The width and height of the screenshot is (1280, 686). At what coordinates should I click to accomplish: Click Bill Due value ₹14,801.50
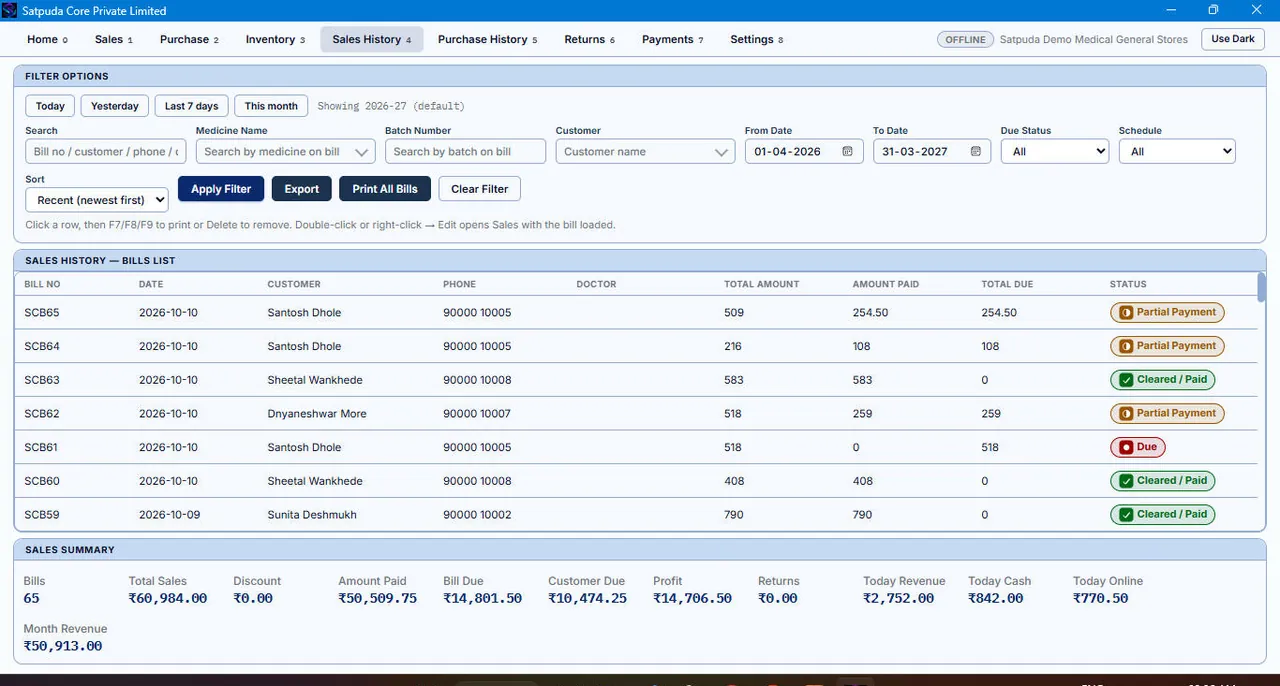(483, 598)
